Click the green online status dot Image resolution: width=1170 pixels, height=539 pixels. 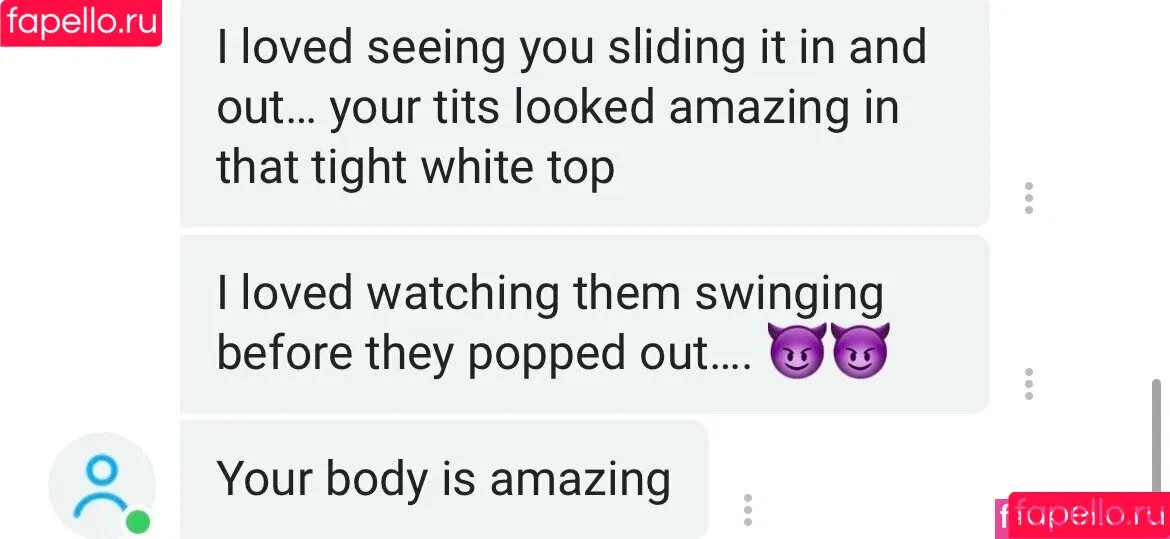pyautogui.click(x=137, y=521)
